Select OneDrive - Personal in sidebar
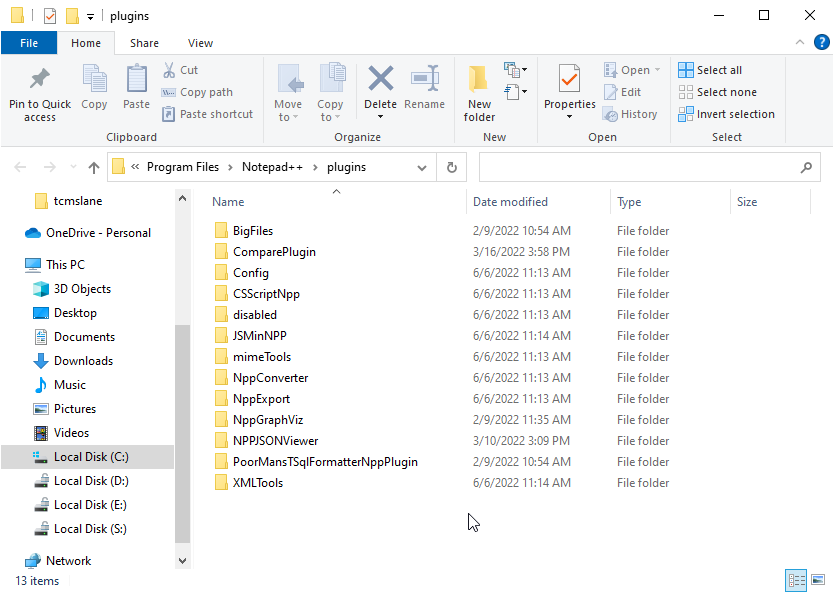The height and width of the screenshot is (593, 834). [x=98, y=233]
